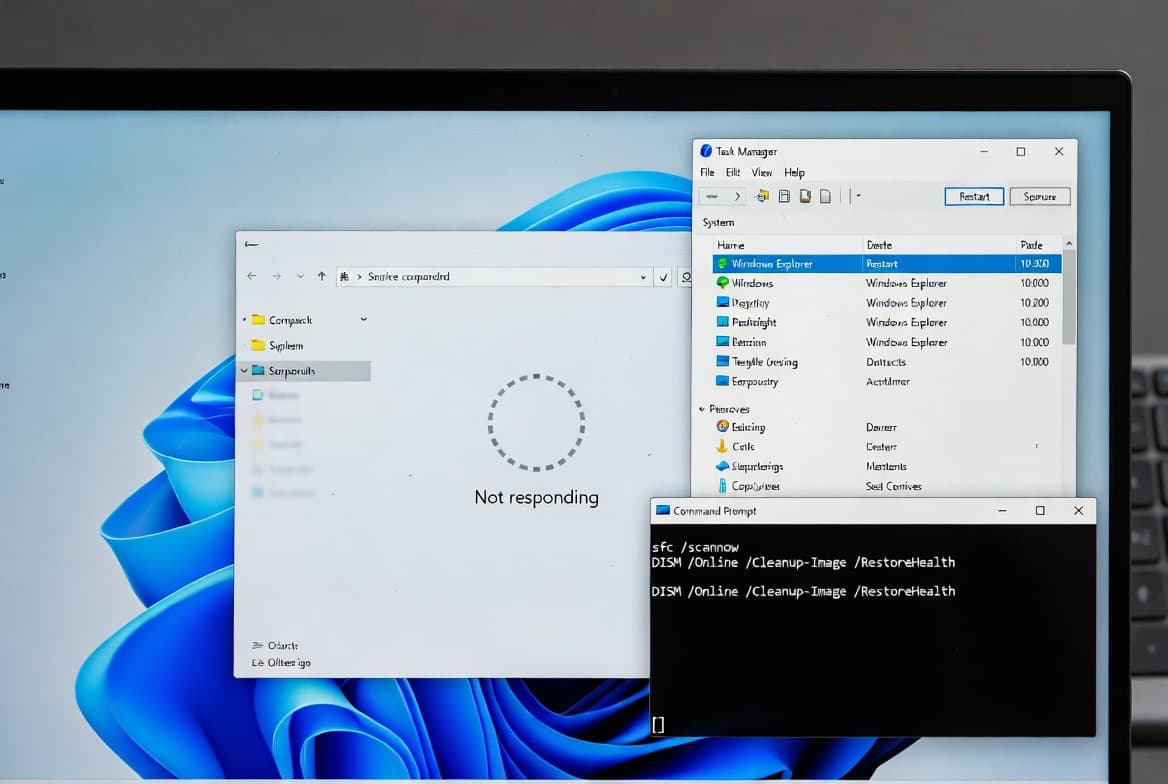1168x784 pixels.
Task: Click the File Explorer address bar path text
Action: click(x=409, y=276)
